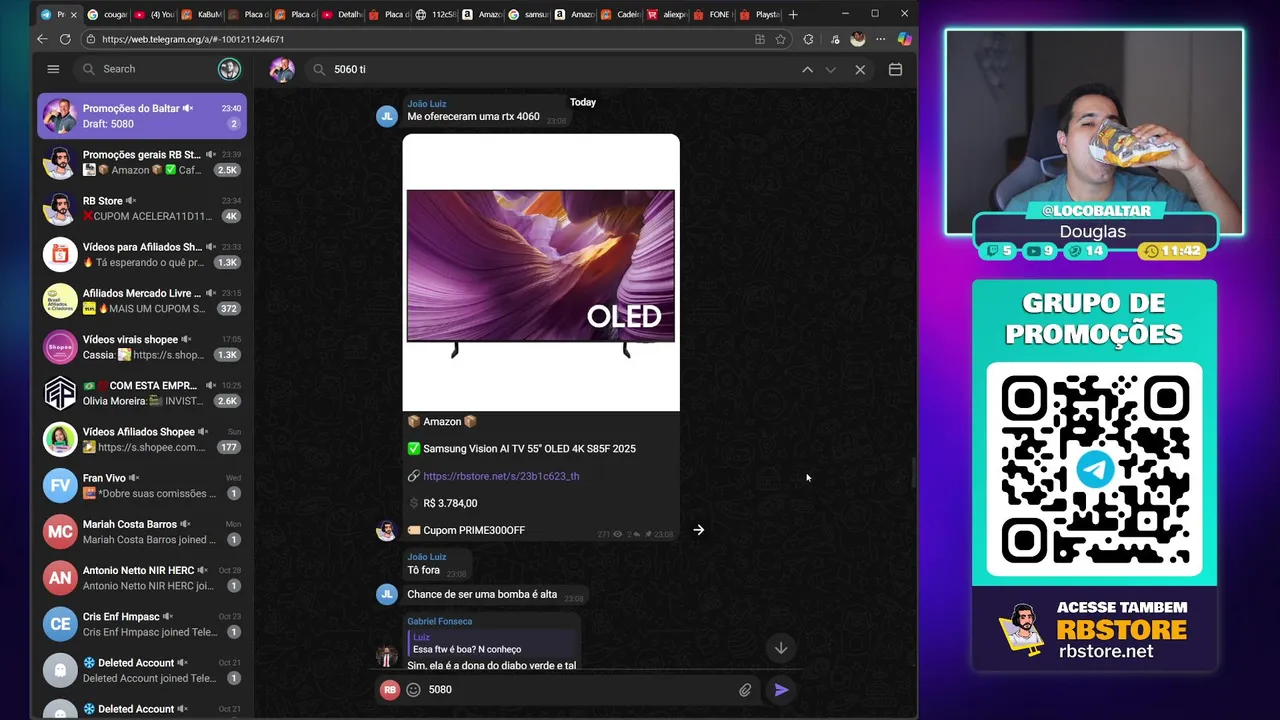Click the JL avatar beside 'Chance de ser uma bomba'
This screenshot has width=1280, height=720.
pyautogui.click(x=387, y=594)
